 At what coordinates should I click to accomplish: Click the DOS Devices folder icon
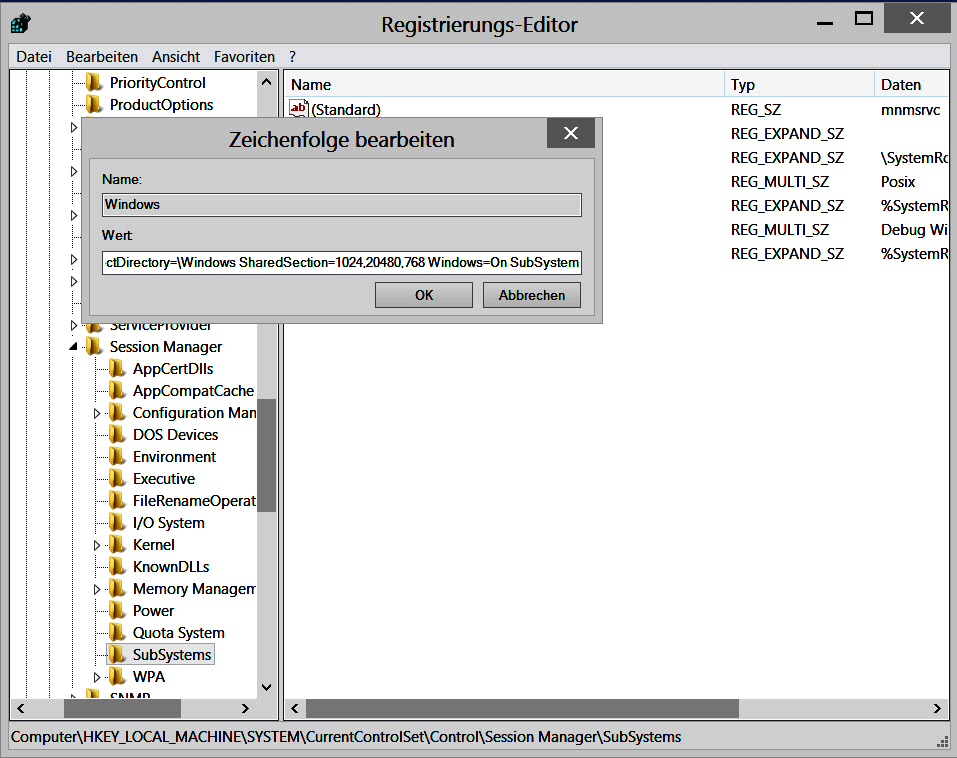tap(117, 434)
